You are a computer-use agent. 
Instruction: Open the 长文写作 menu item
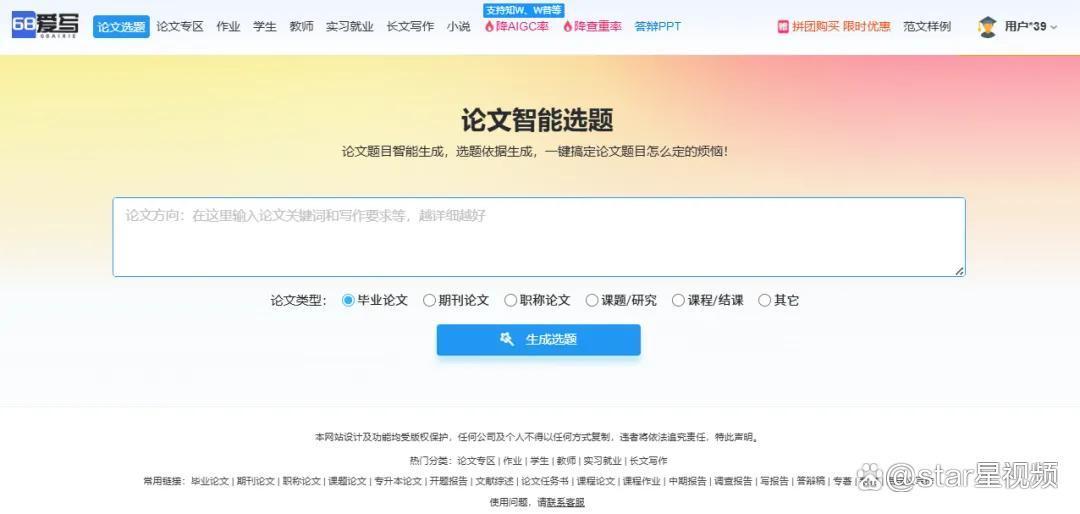tap(411, 27)
